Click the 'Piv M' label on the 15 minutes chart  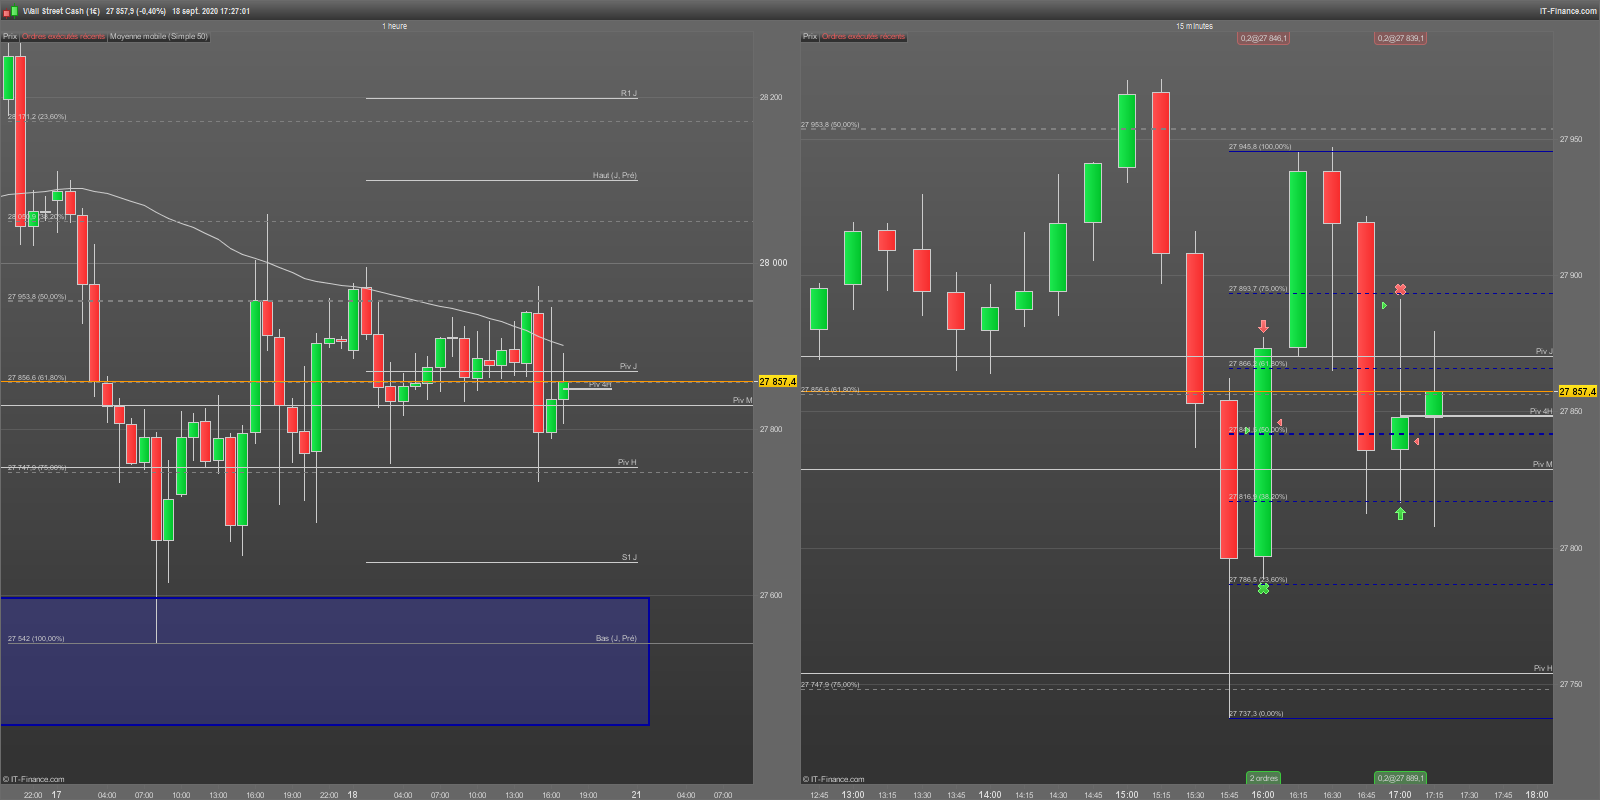click(1543, 464)
